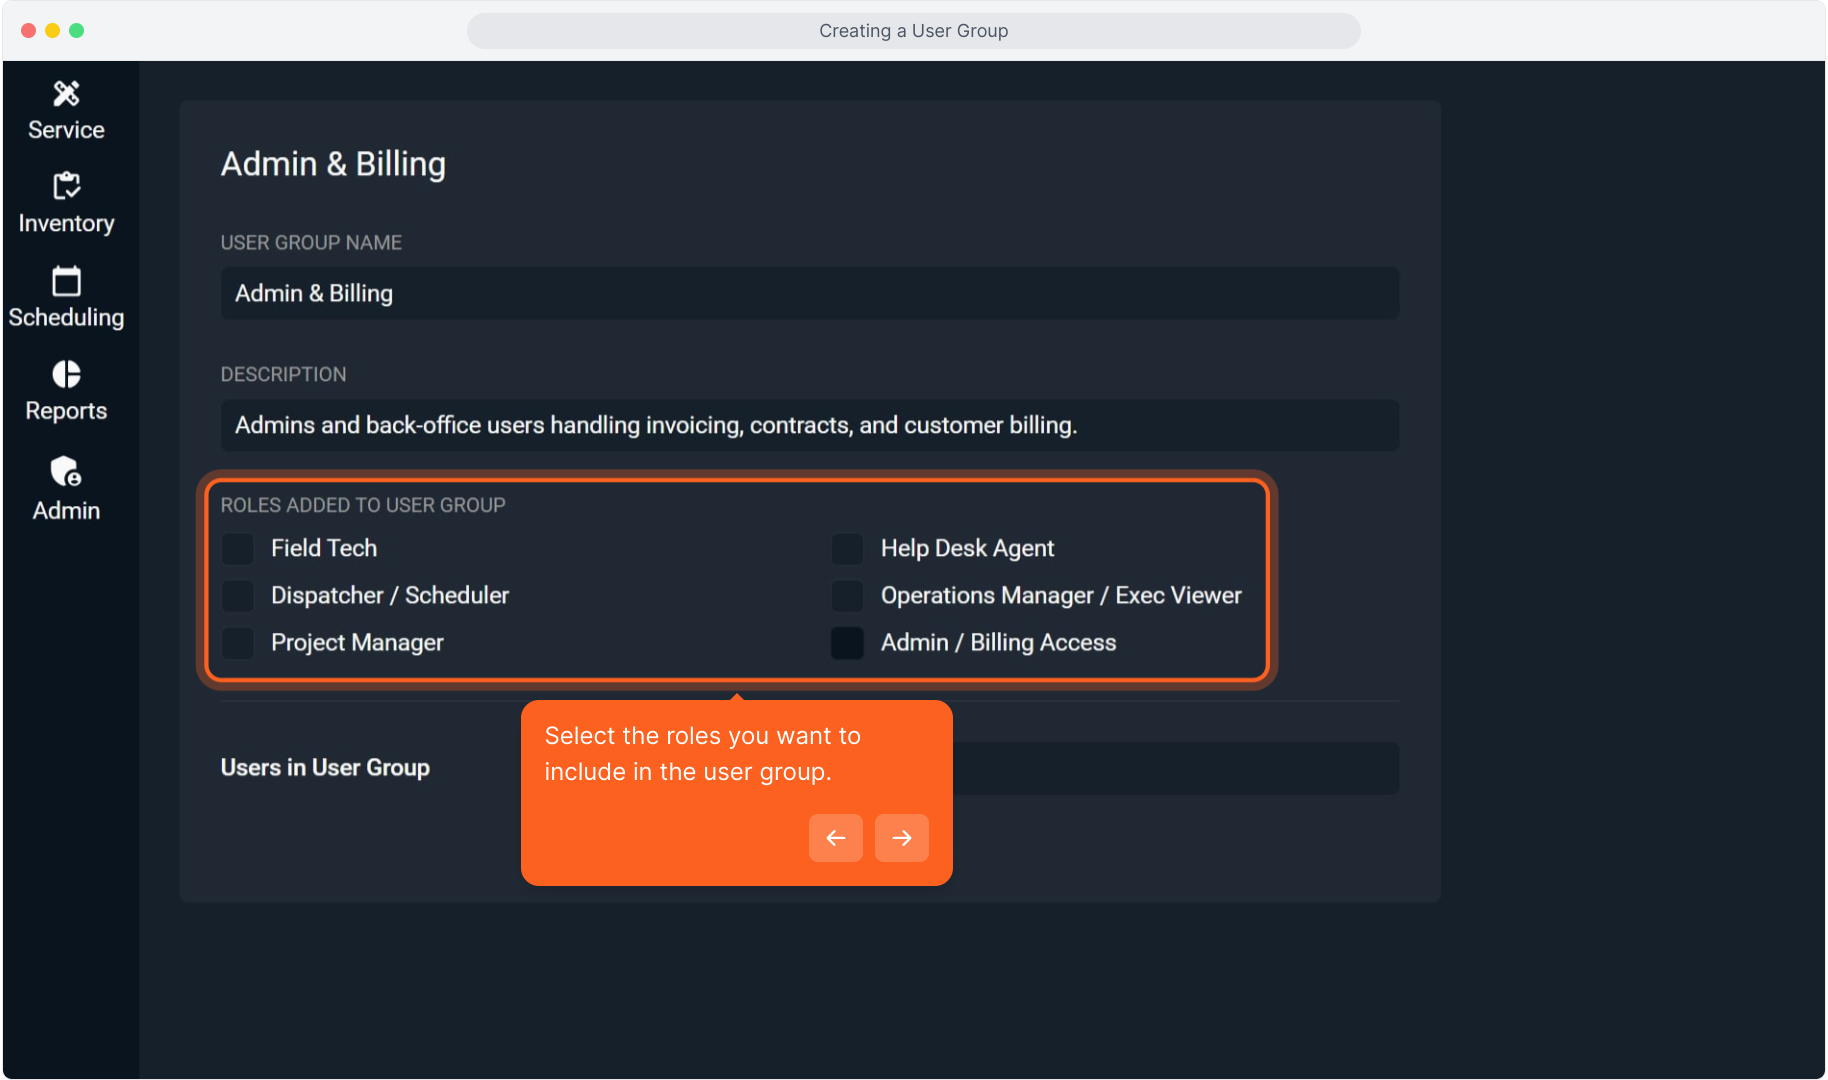The width and height of the screenshot is (1828, 1080).
Task: Focus the Description text field
Action: (809, 426)
